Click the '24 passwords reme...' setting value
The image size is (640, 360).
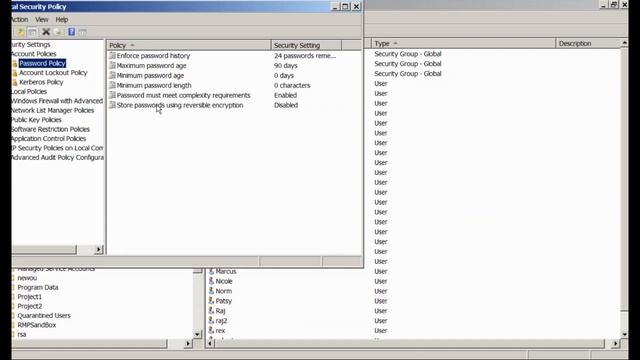pos(305,56)
